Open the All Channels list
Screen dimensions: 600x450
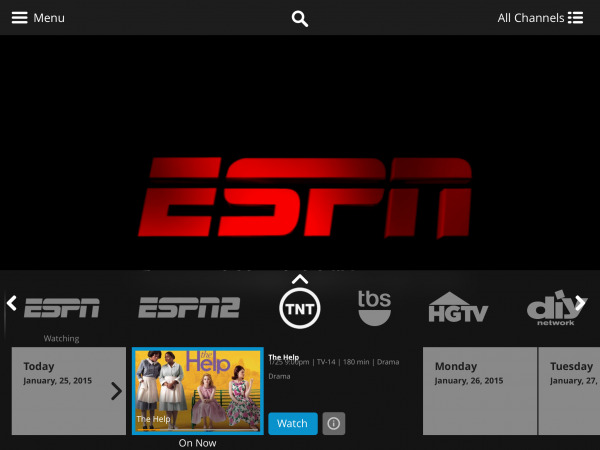click(540, 18)
